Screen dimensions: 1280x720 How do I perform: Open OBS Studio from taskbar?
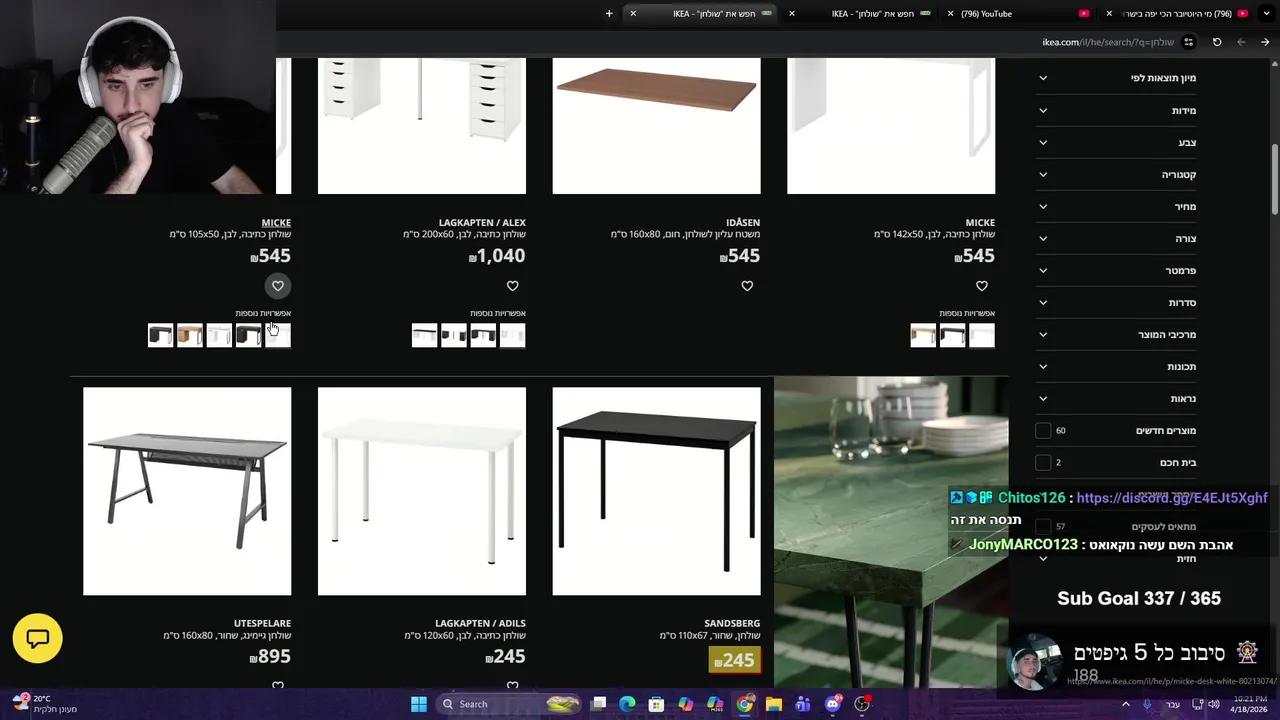862,704
